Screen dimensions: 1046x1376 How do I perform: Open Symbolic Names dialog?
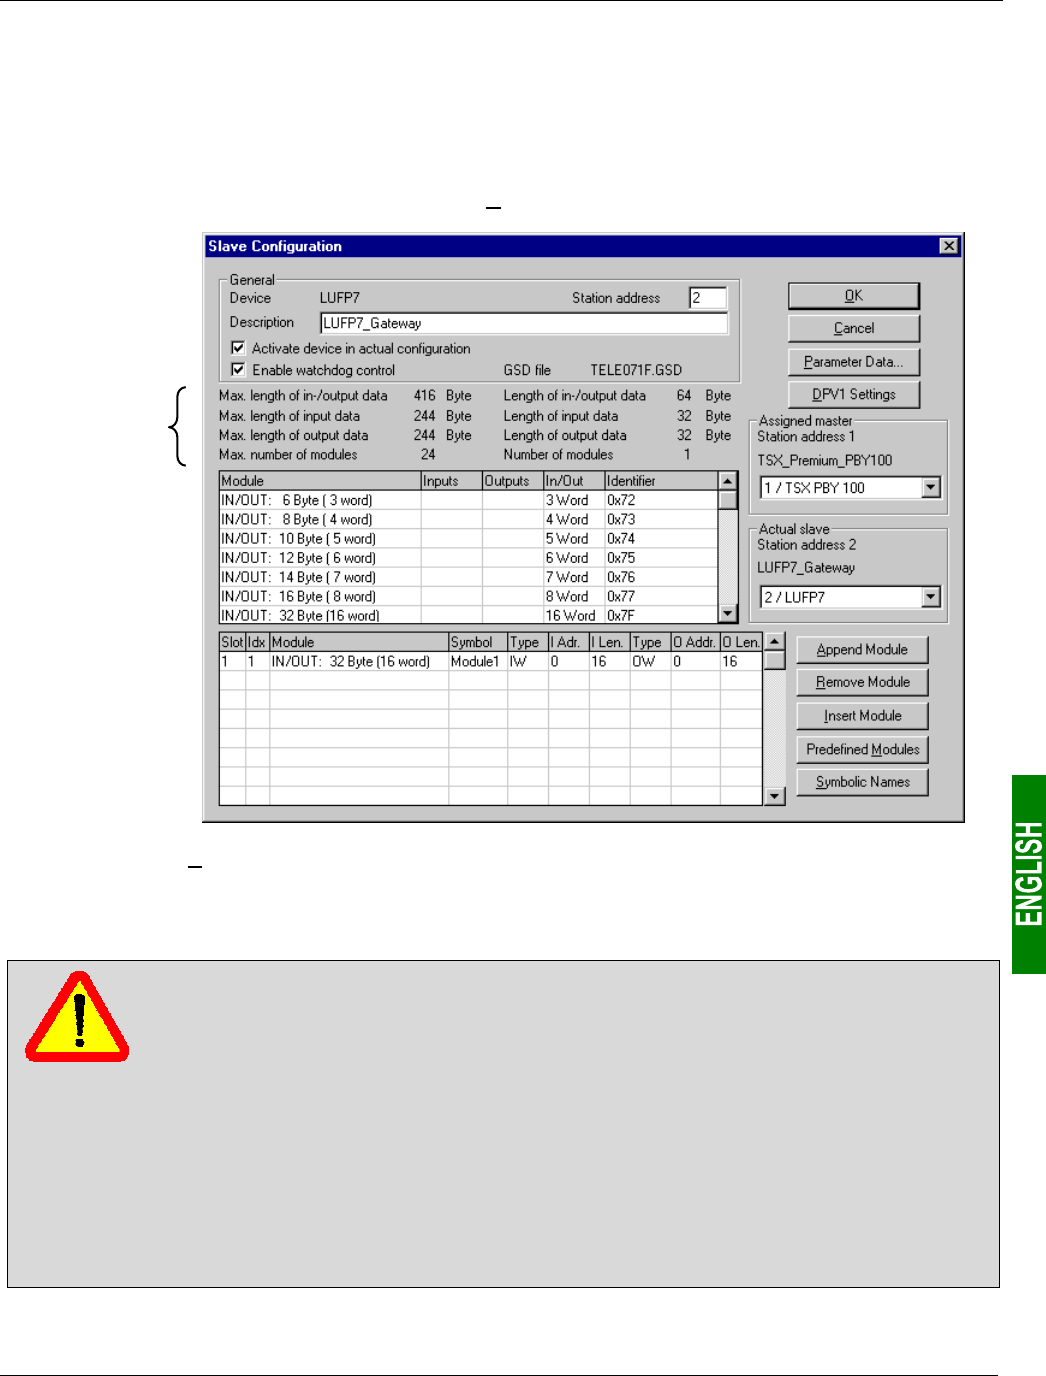(x=862, y=782)
